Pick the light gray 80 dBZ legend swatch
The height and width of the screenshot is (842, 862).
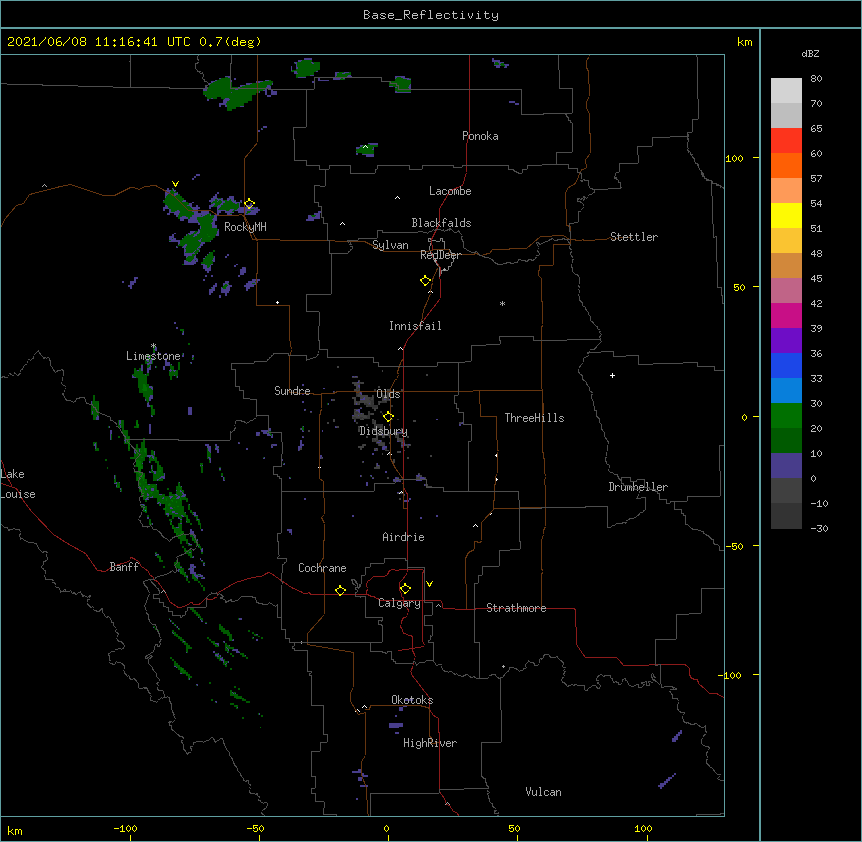point(786,90)
